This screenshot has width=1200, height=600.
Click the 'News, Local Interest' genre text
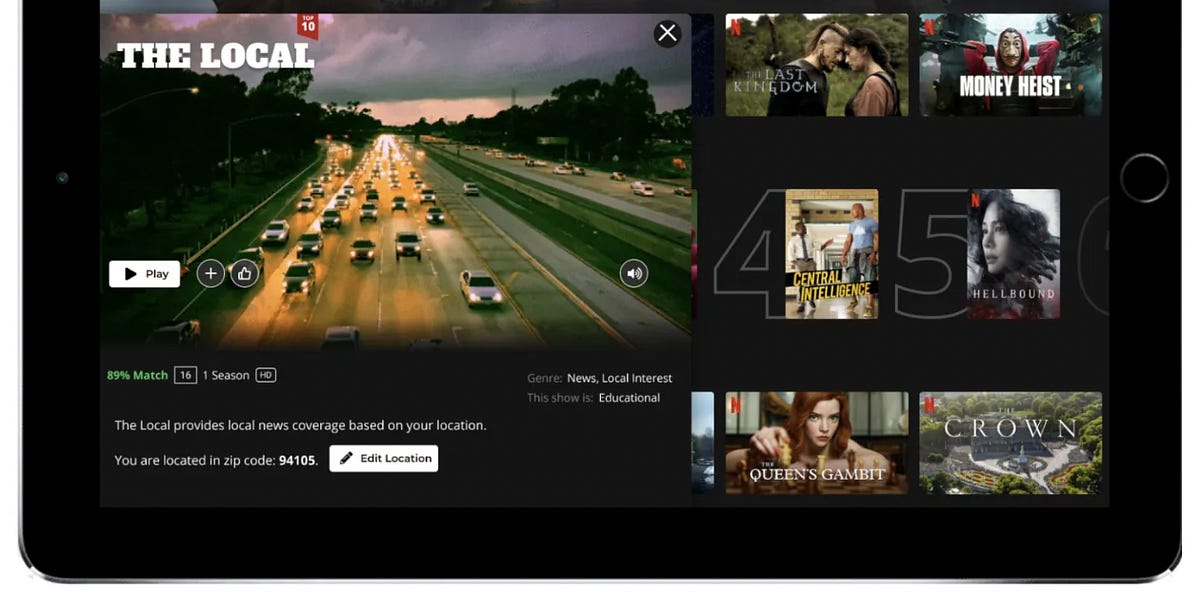(x=619, y=378)
